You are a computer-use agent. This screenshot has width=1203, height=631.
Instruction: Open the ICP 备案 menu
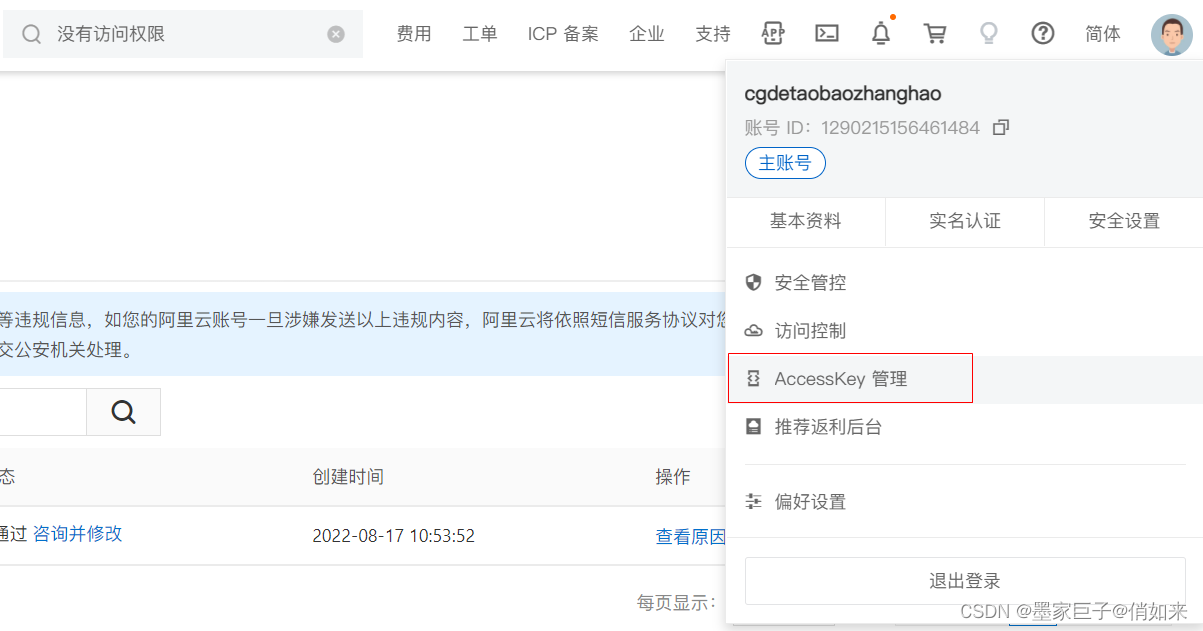(563, 34)
